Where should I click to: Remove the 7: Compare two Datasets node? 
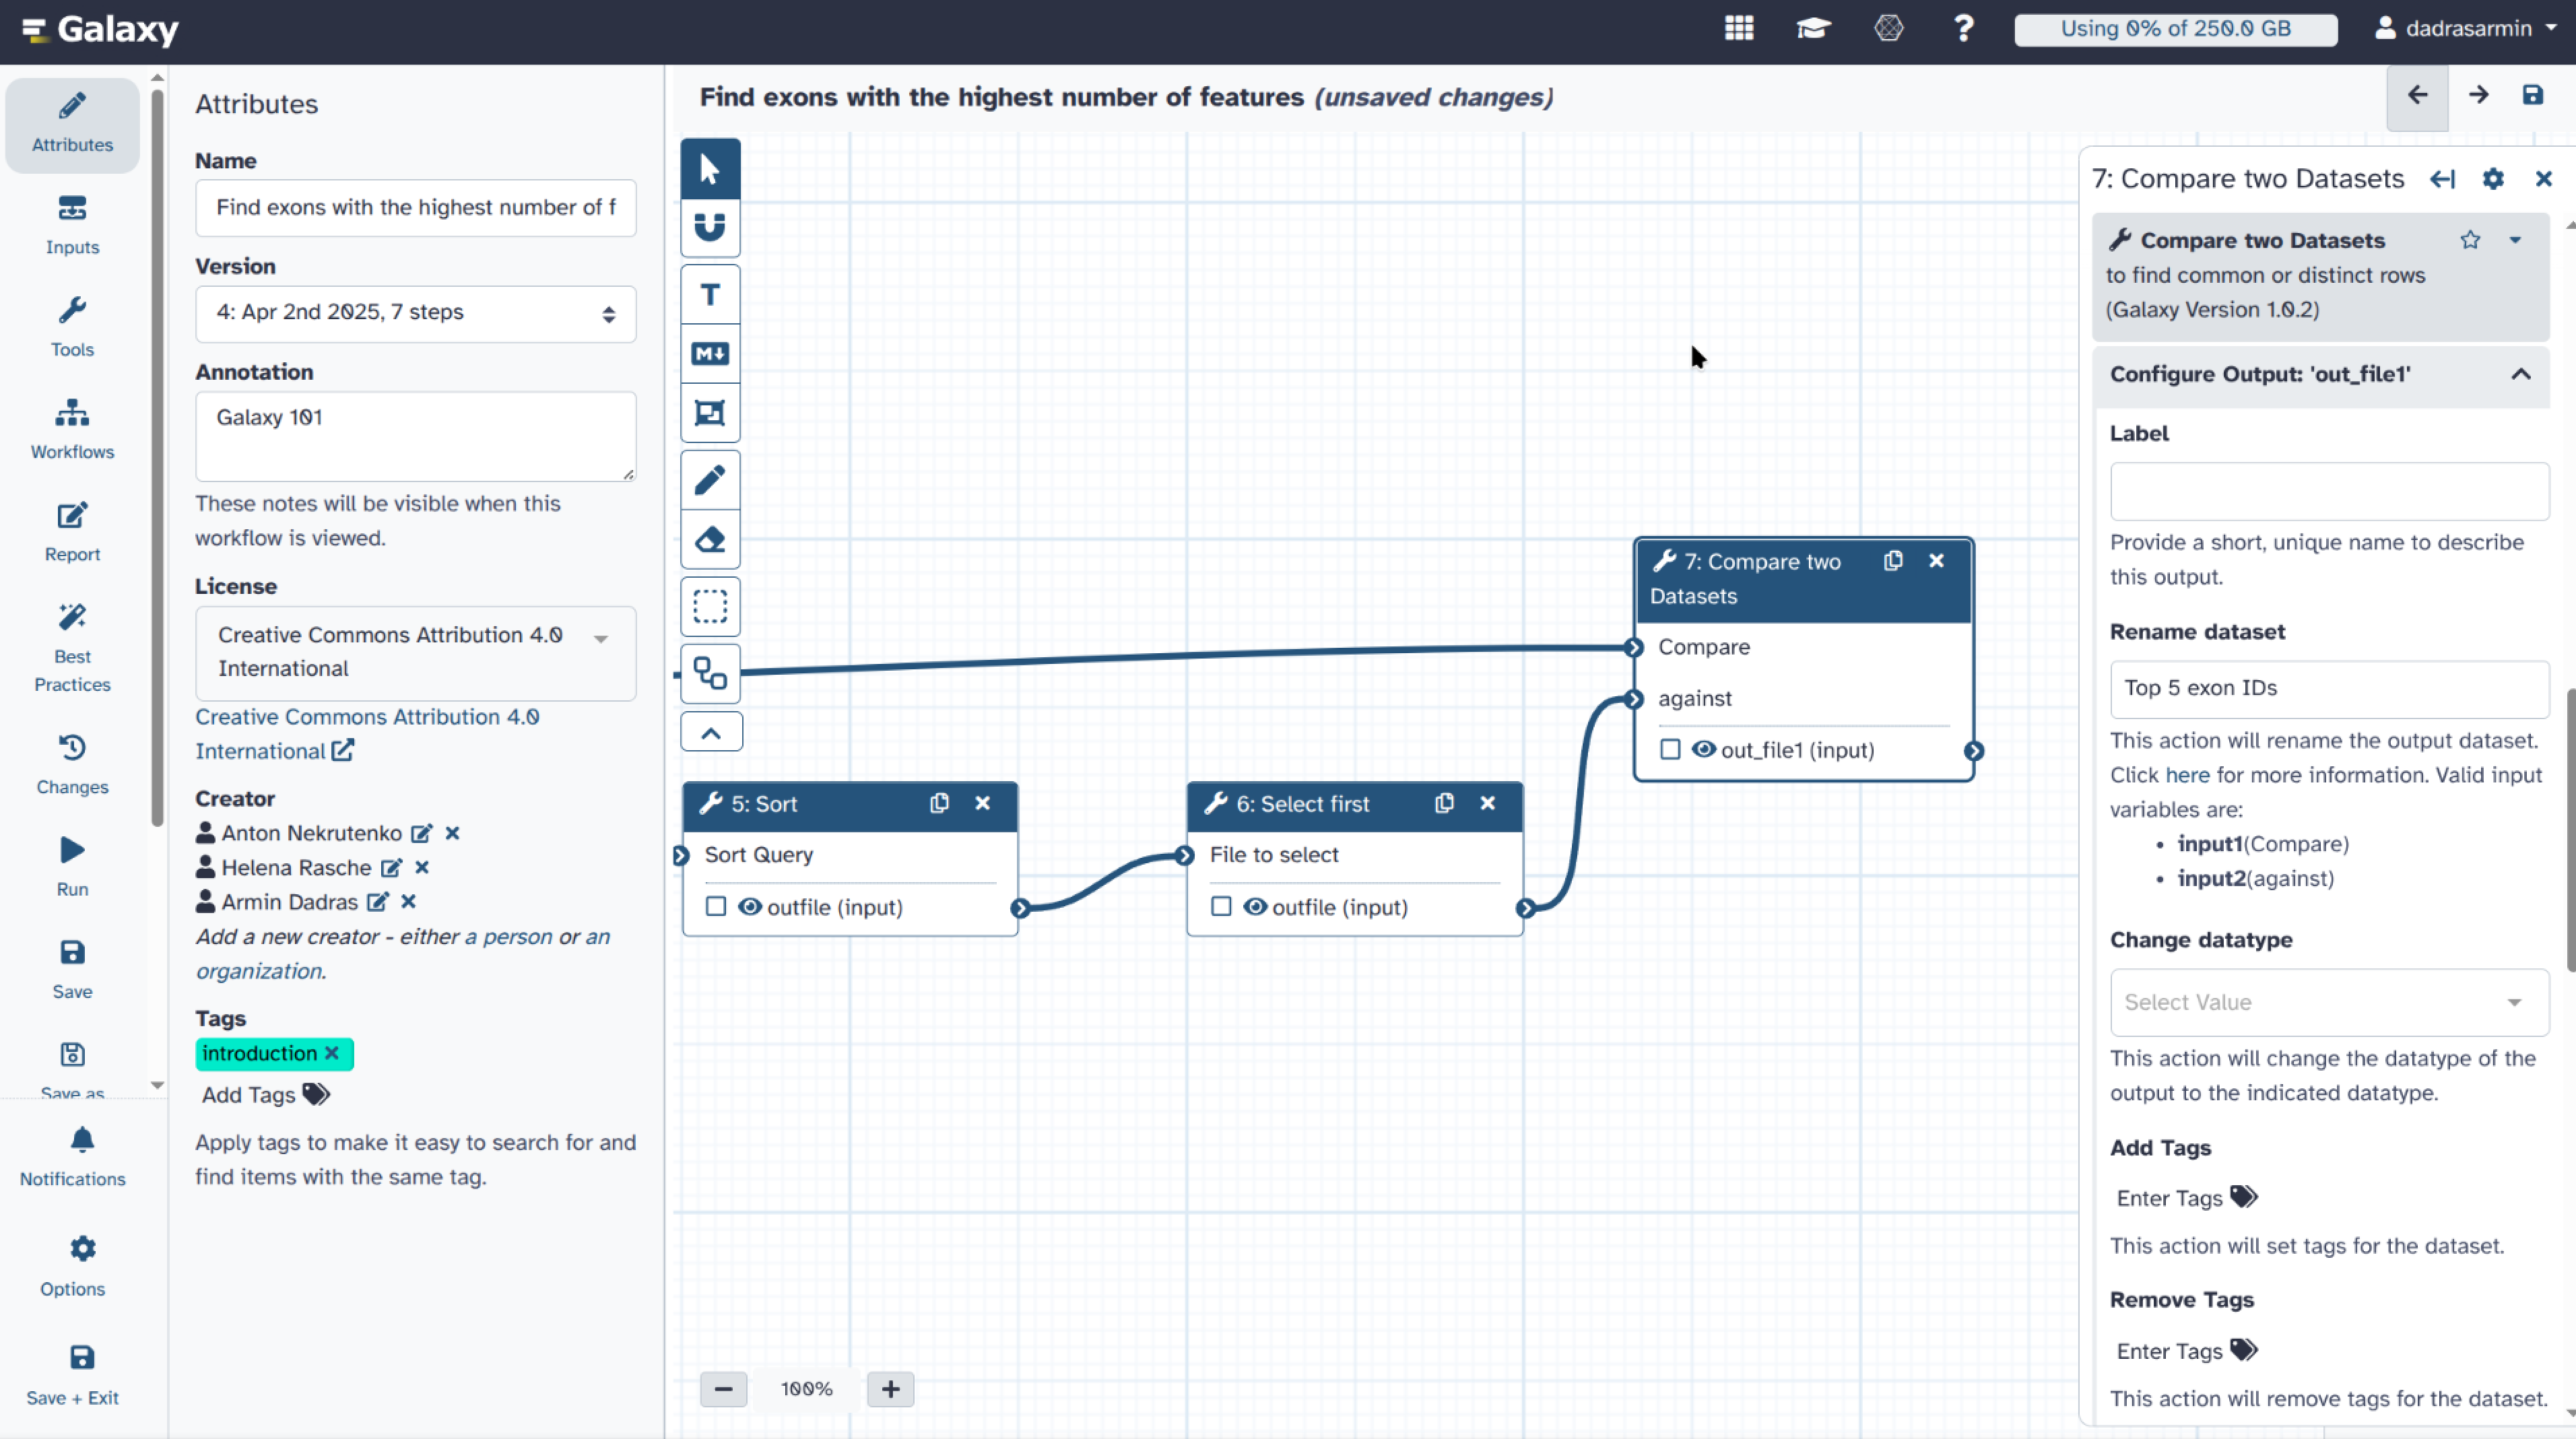[x=1937, y=561]
